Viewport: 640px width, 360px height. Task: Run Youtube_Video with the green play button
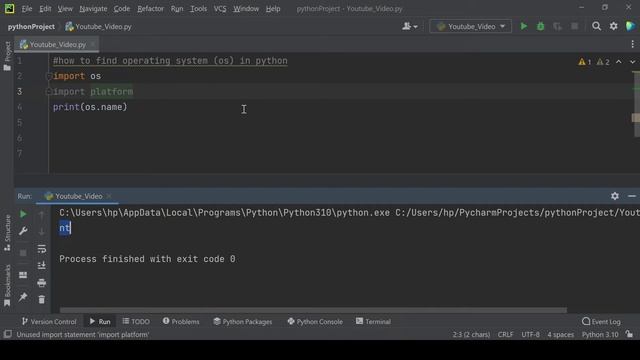[x=523, y=27]
